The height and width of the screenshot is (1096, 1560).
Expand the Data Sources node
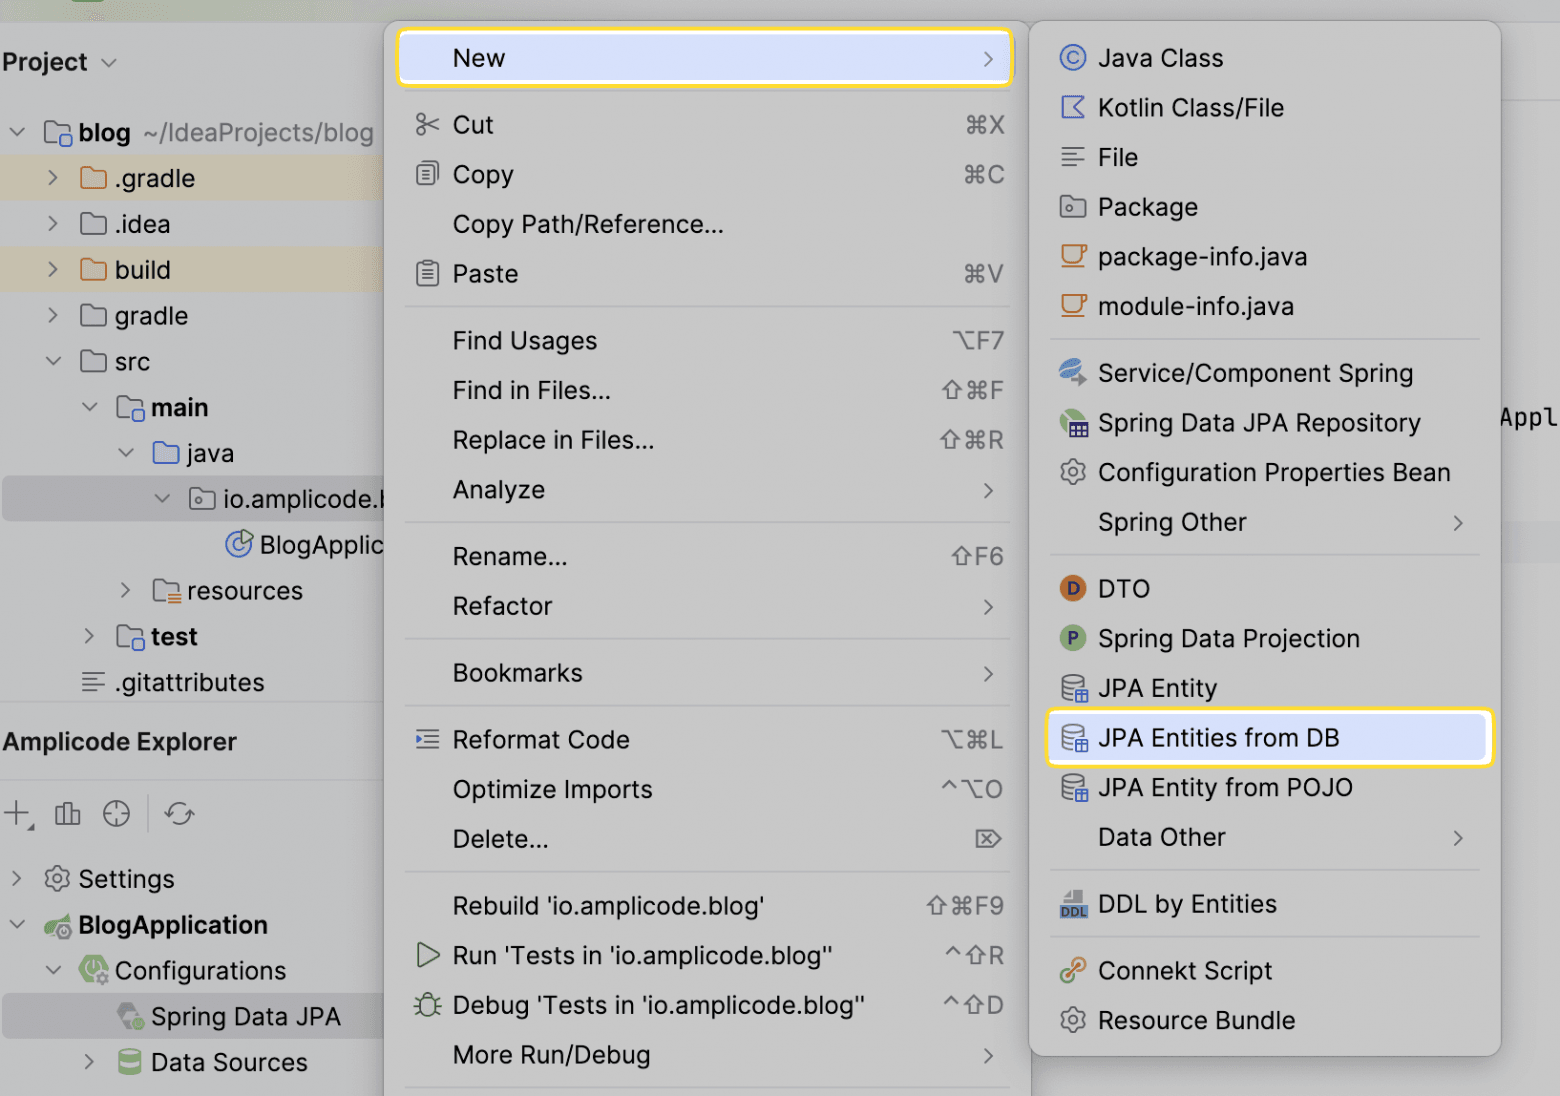(89, 1061)
